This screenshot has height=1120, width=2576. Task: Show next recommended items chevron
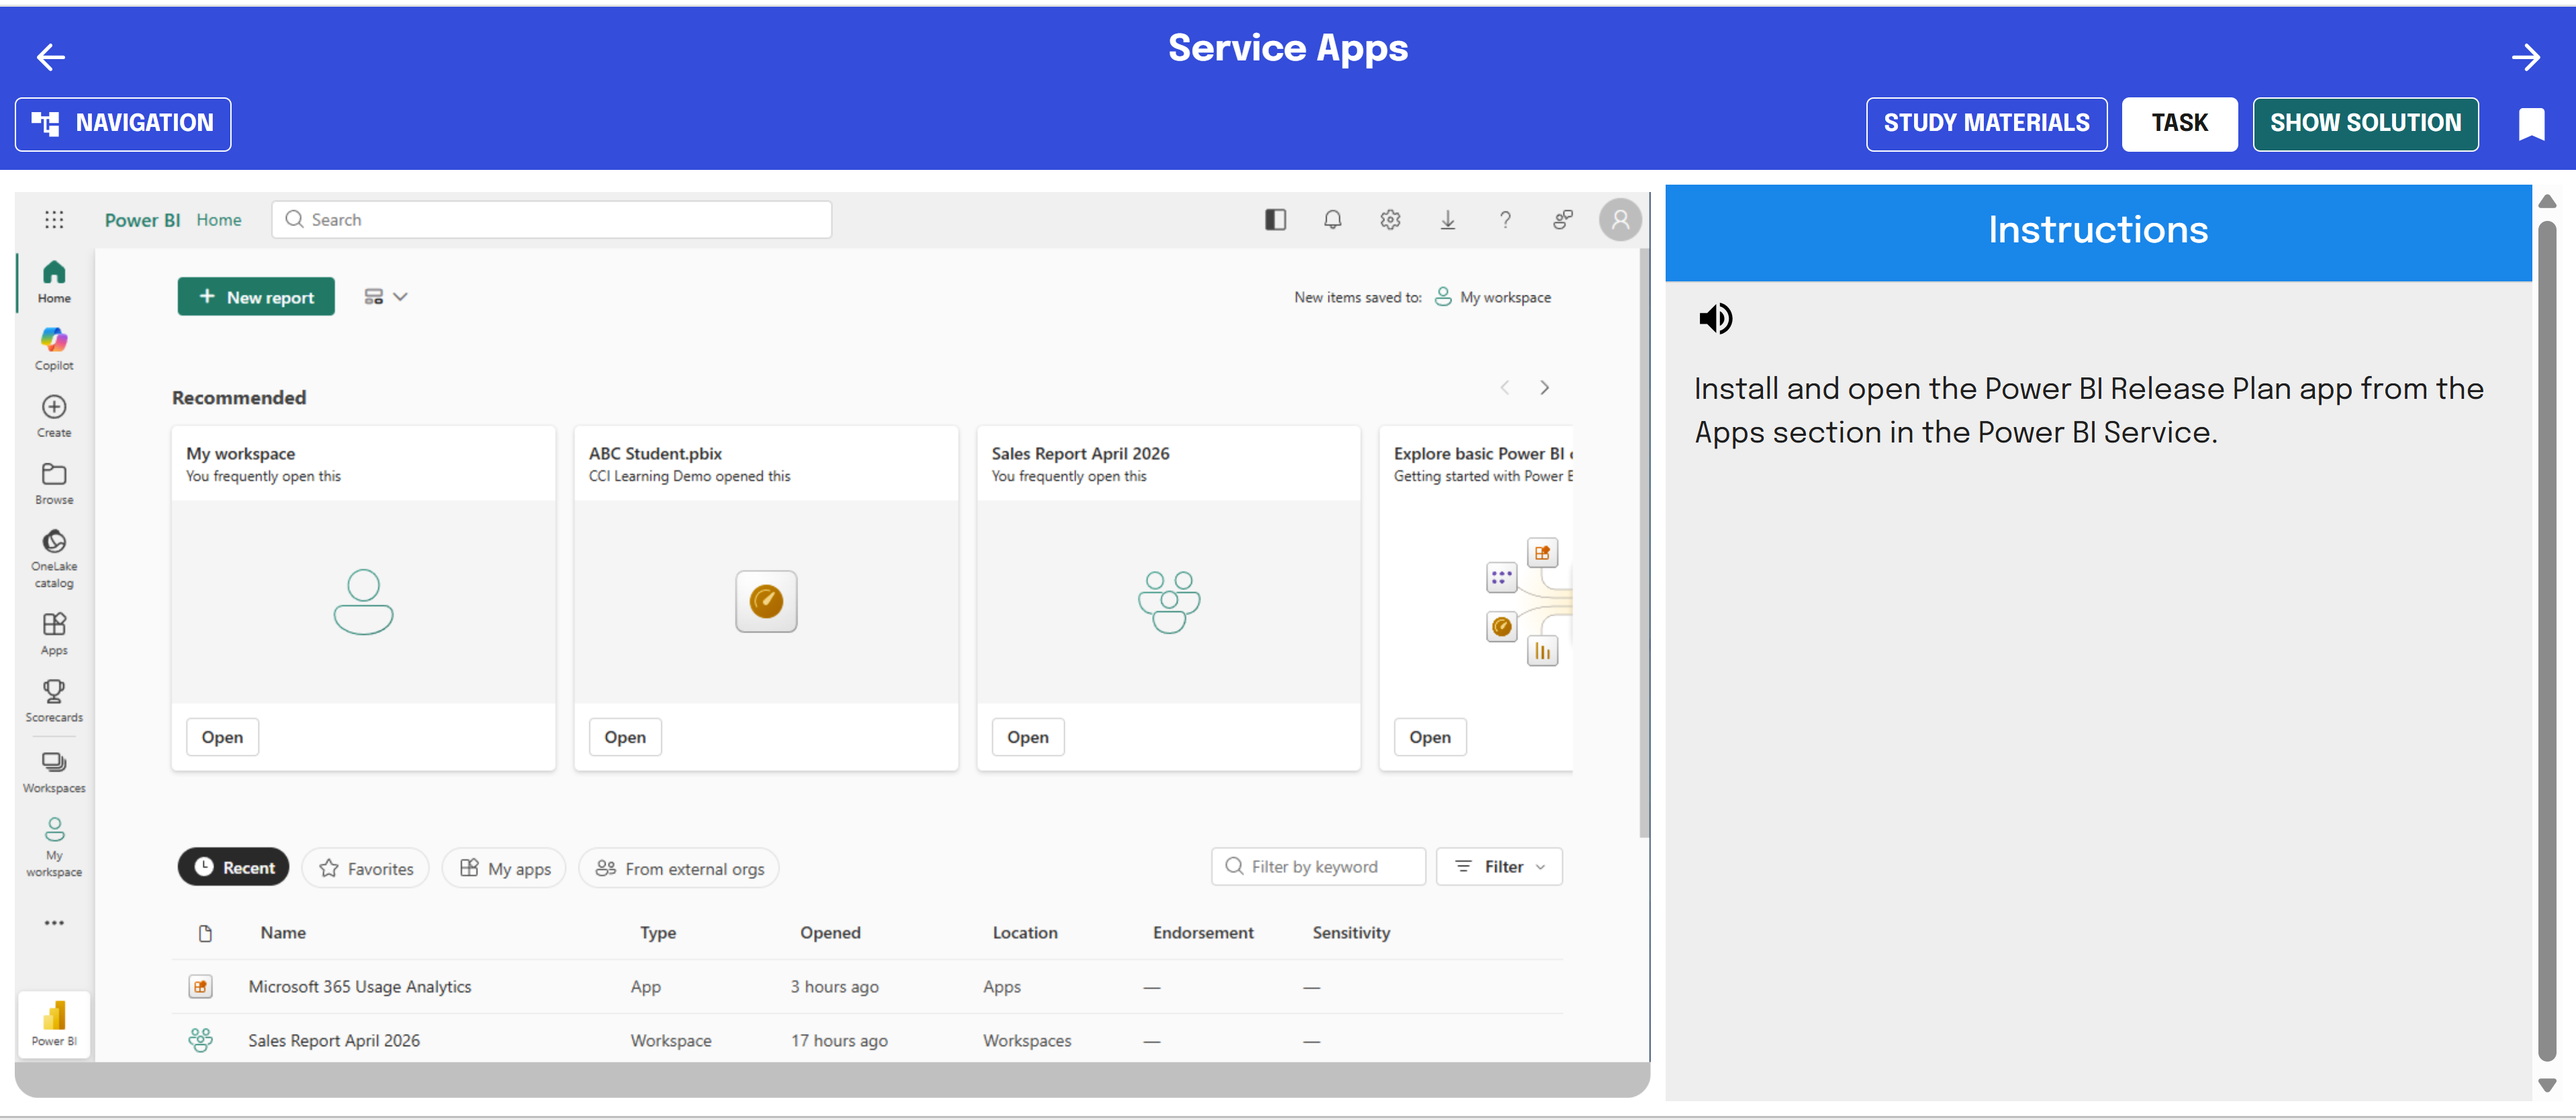pos(1544,387)
